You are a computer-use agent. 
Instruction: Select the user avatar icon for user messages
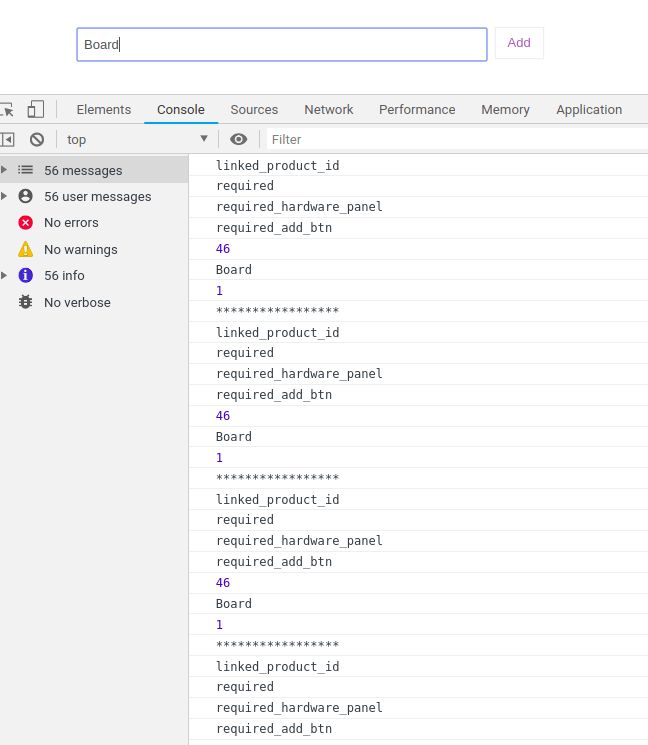click(26, 196)
